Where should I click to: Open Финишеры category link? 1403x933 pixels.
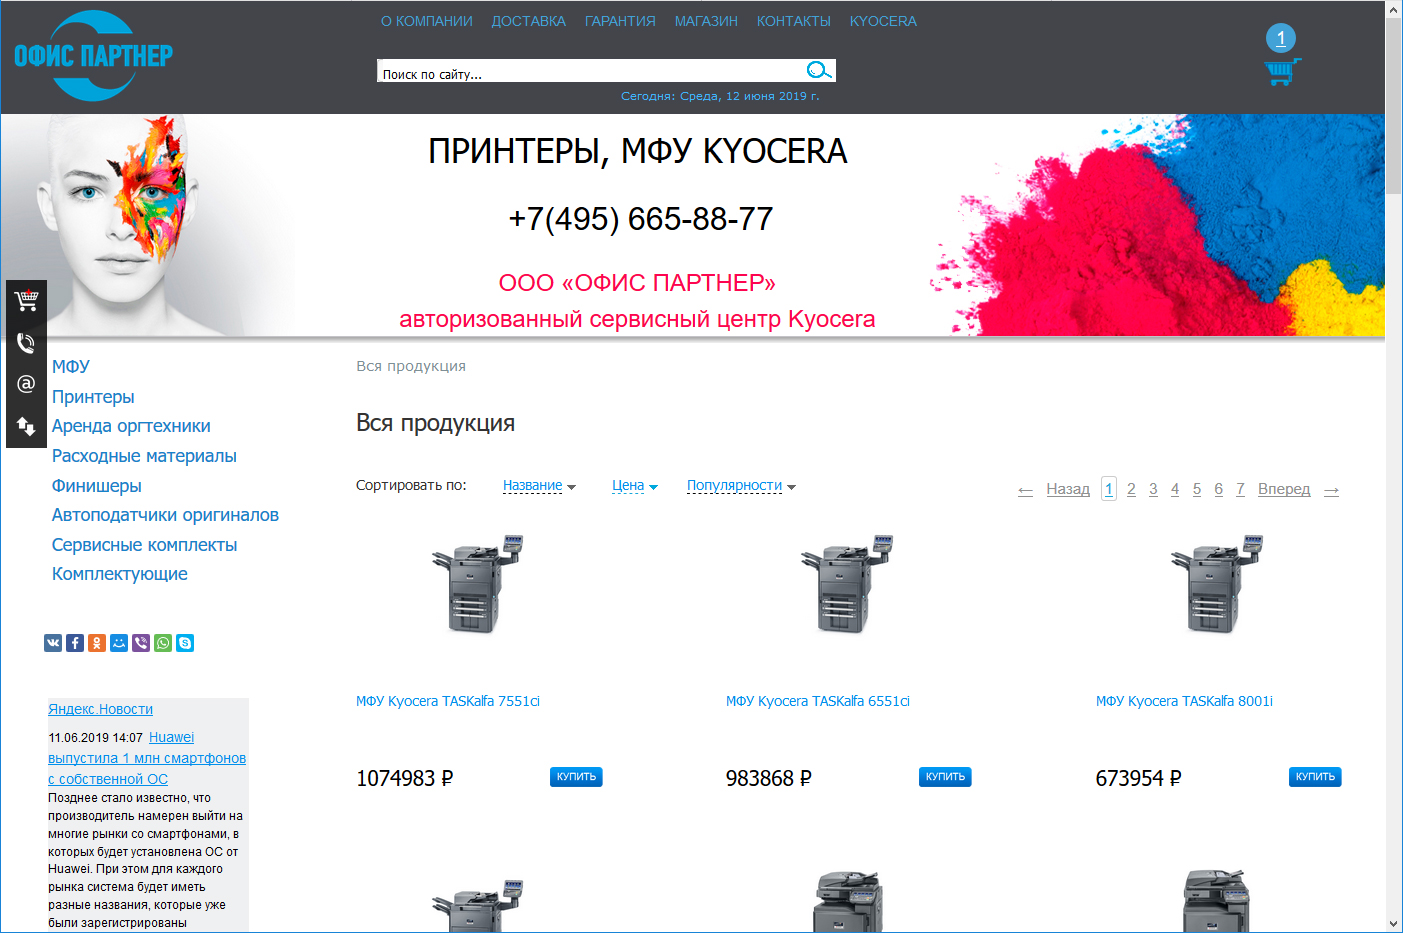tap(97, 486)
